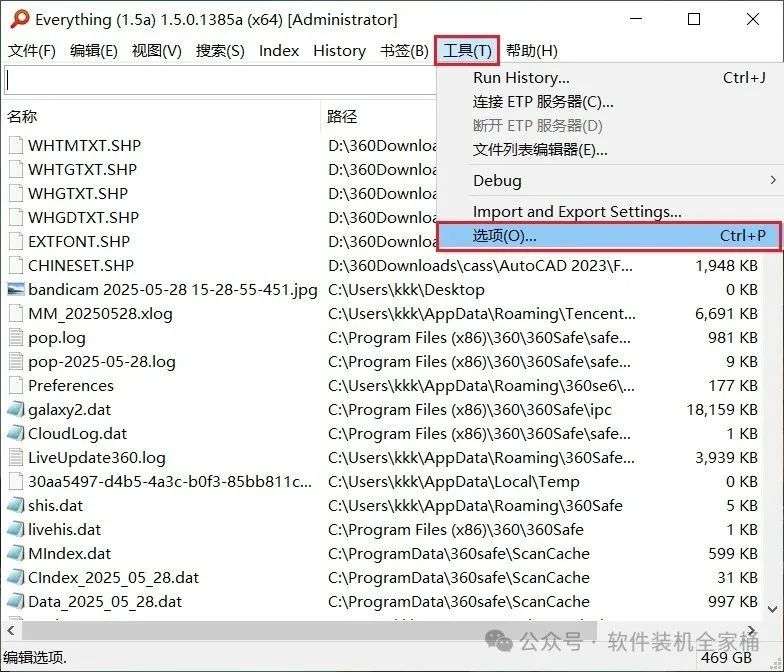Click the 工具(T) menu

467,50
